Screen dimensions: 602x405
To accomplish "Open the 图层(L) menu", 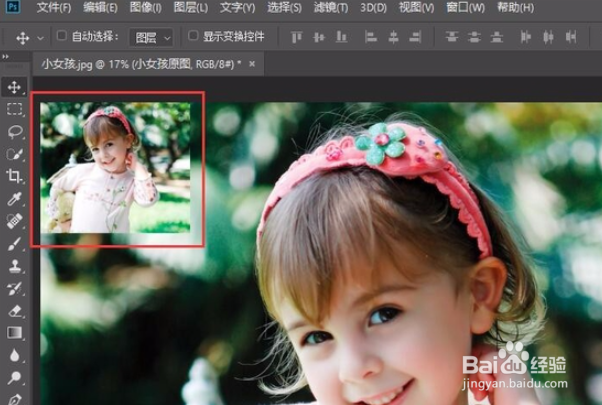I will coord(191,8).
